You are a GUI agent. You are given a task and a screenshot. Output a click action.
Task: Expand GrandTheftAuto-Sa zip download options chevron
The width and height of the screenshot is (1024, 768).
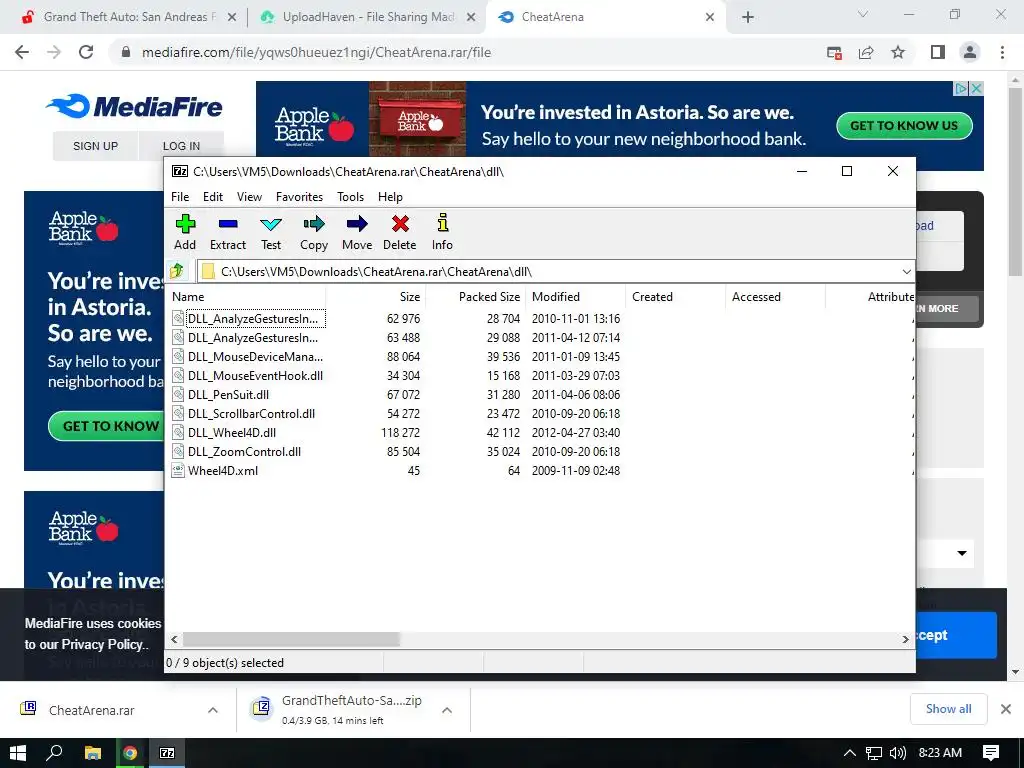[x=447, y=710]
